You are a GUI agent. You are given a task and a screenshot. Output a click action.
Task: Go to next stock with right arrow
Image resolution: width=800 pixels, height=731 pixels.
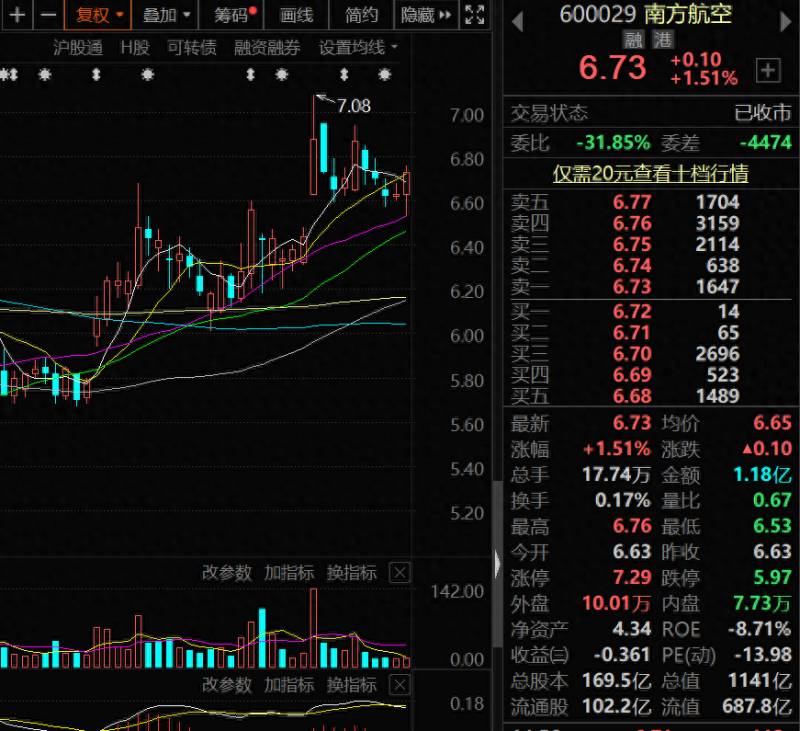click(x=785, y=22)
